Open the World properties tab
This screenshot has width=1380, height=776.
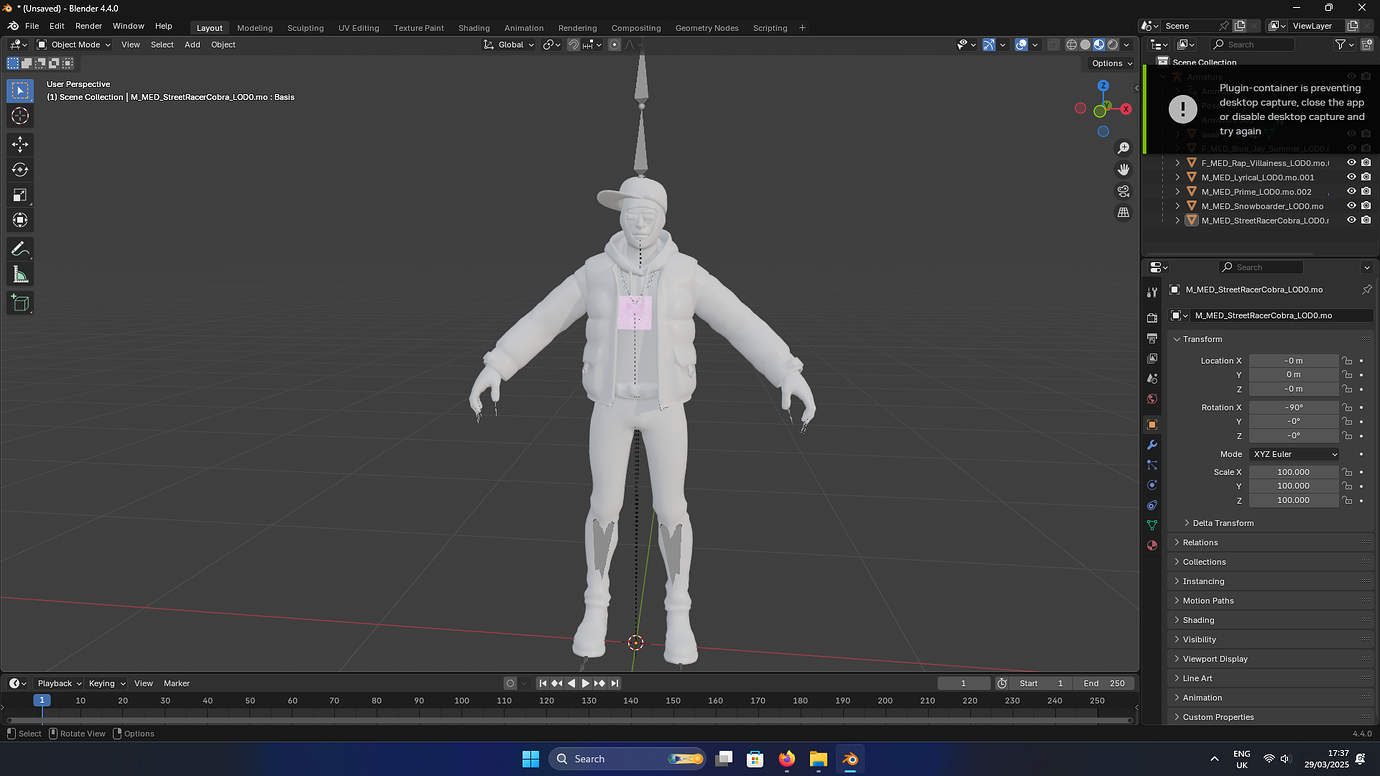(1152, 399)
